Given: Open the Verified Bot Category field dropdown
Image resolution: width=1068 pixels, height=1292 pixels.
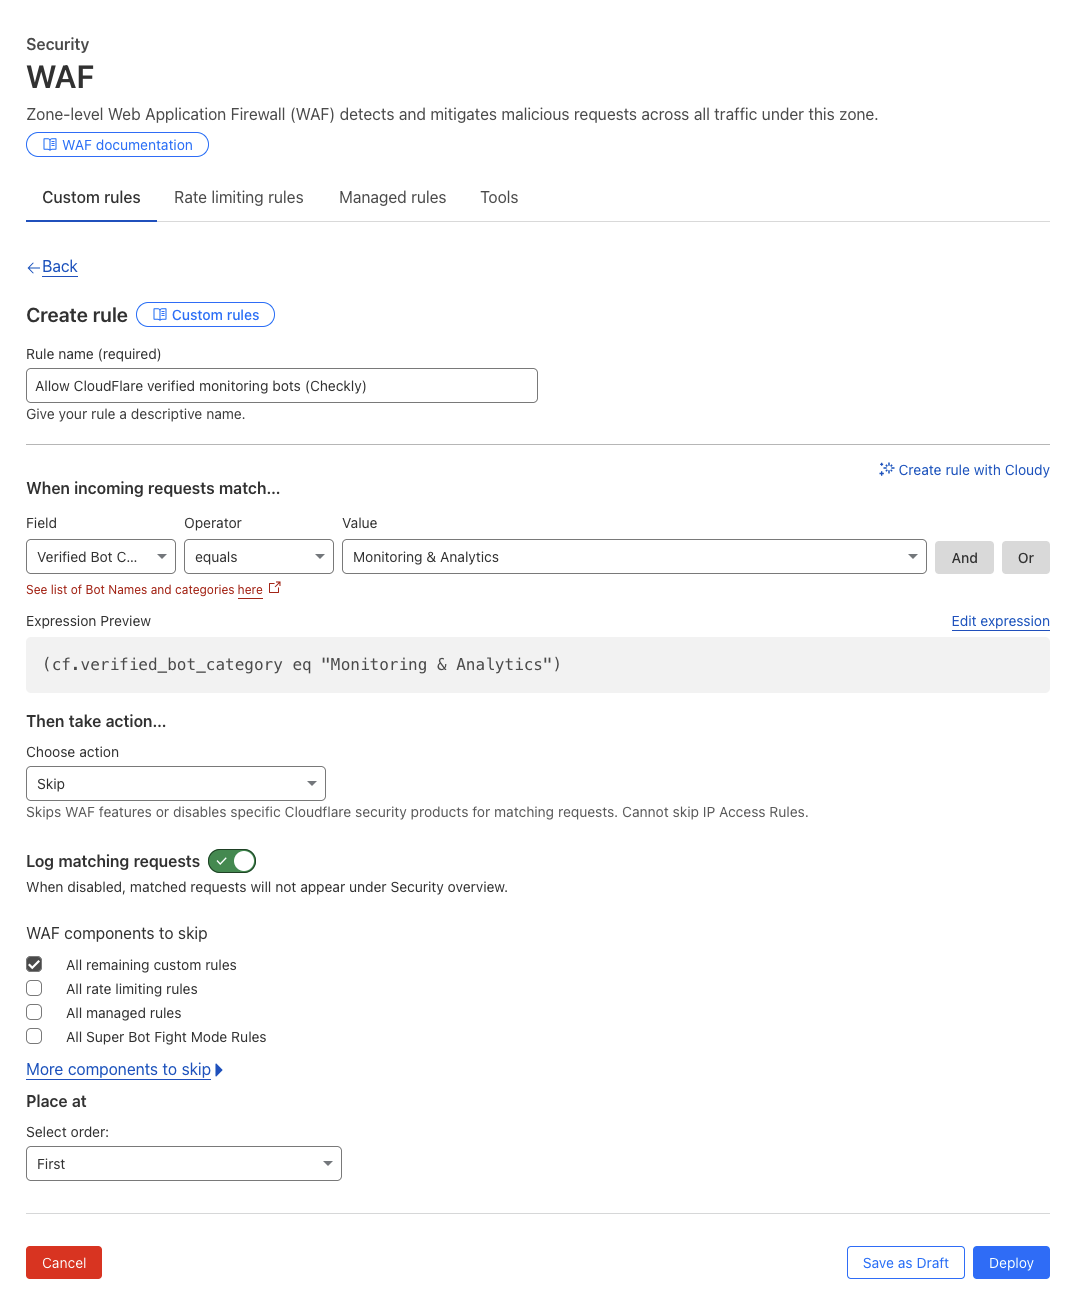Looking at the screenshot, I should (x=100, y=556).
